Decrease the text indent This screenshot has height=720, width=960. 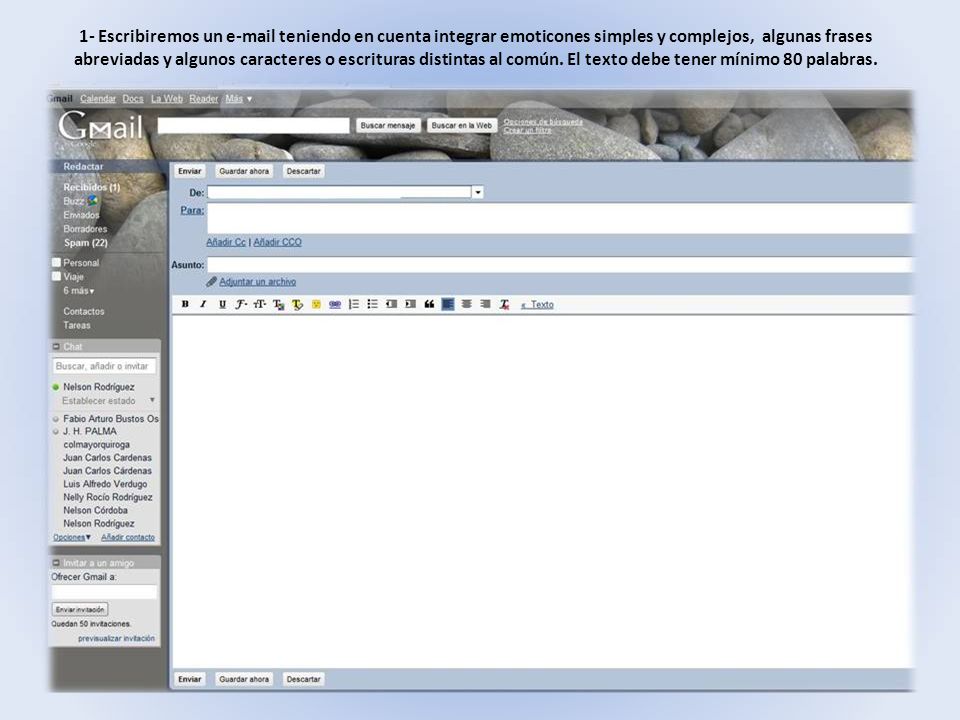pos(391,304)
